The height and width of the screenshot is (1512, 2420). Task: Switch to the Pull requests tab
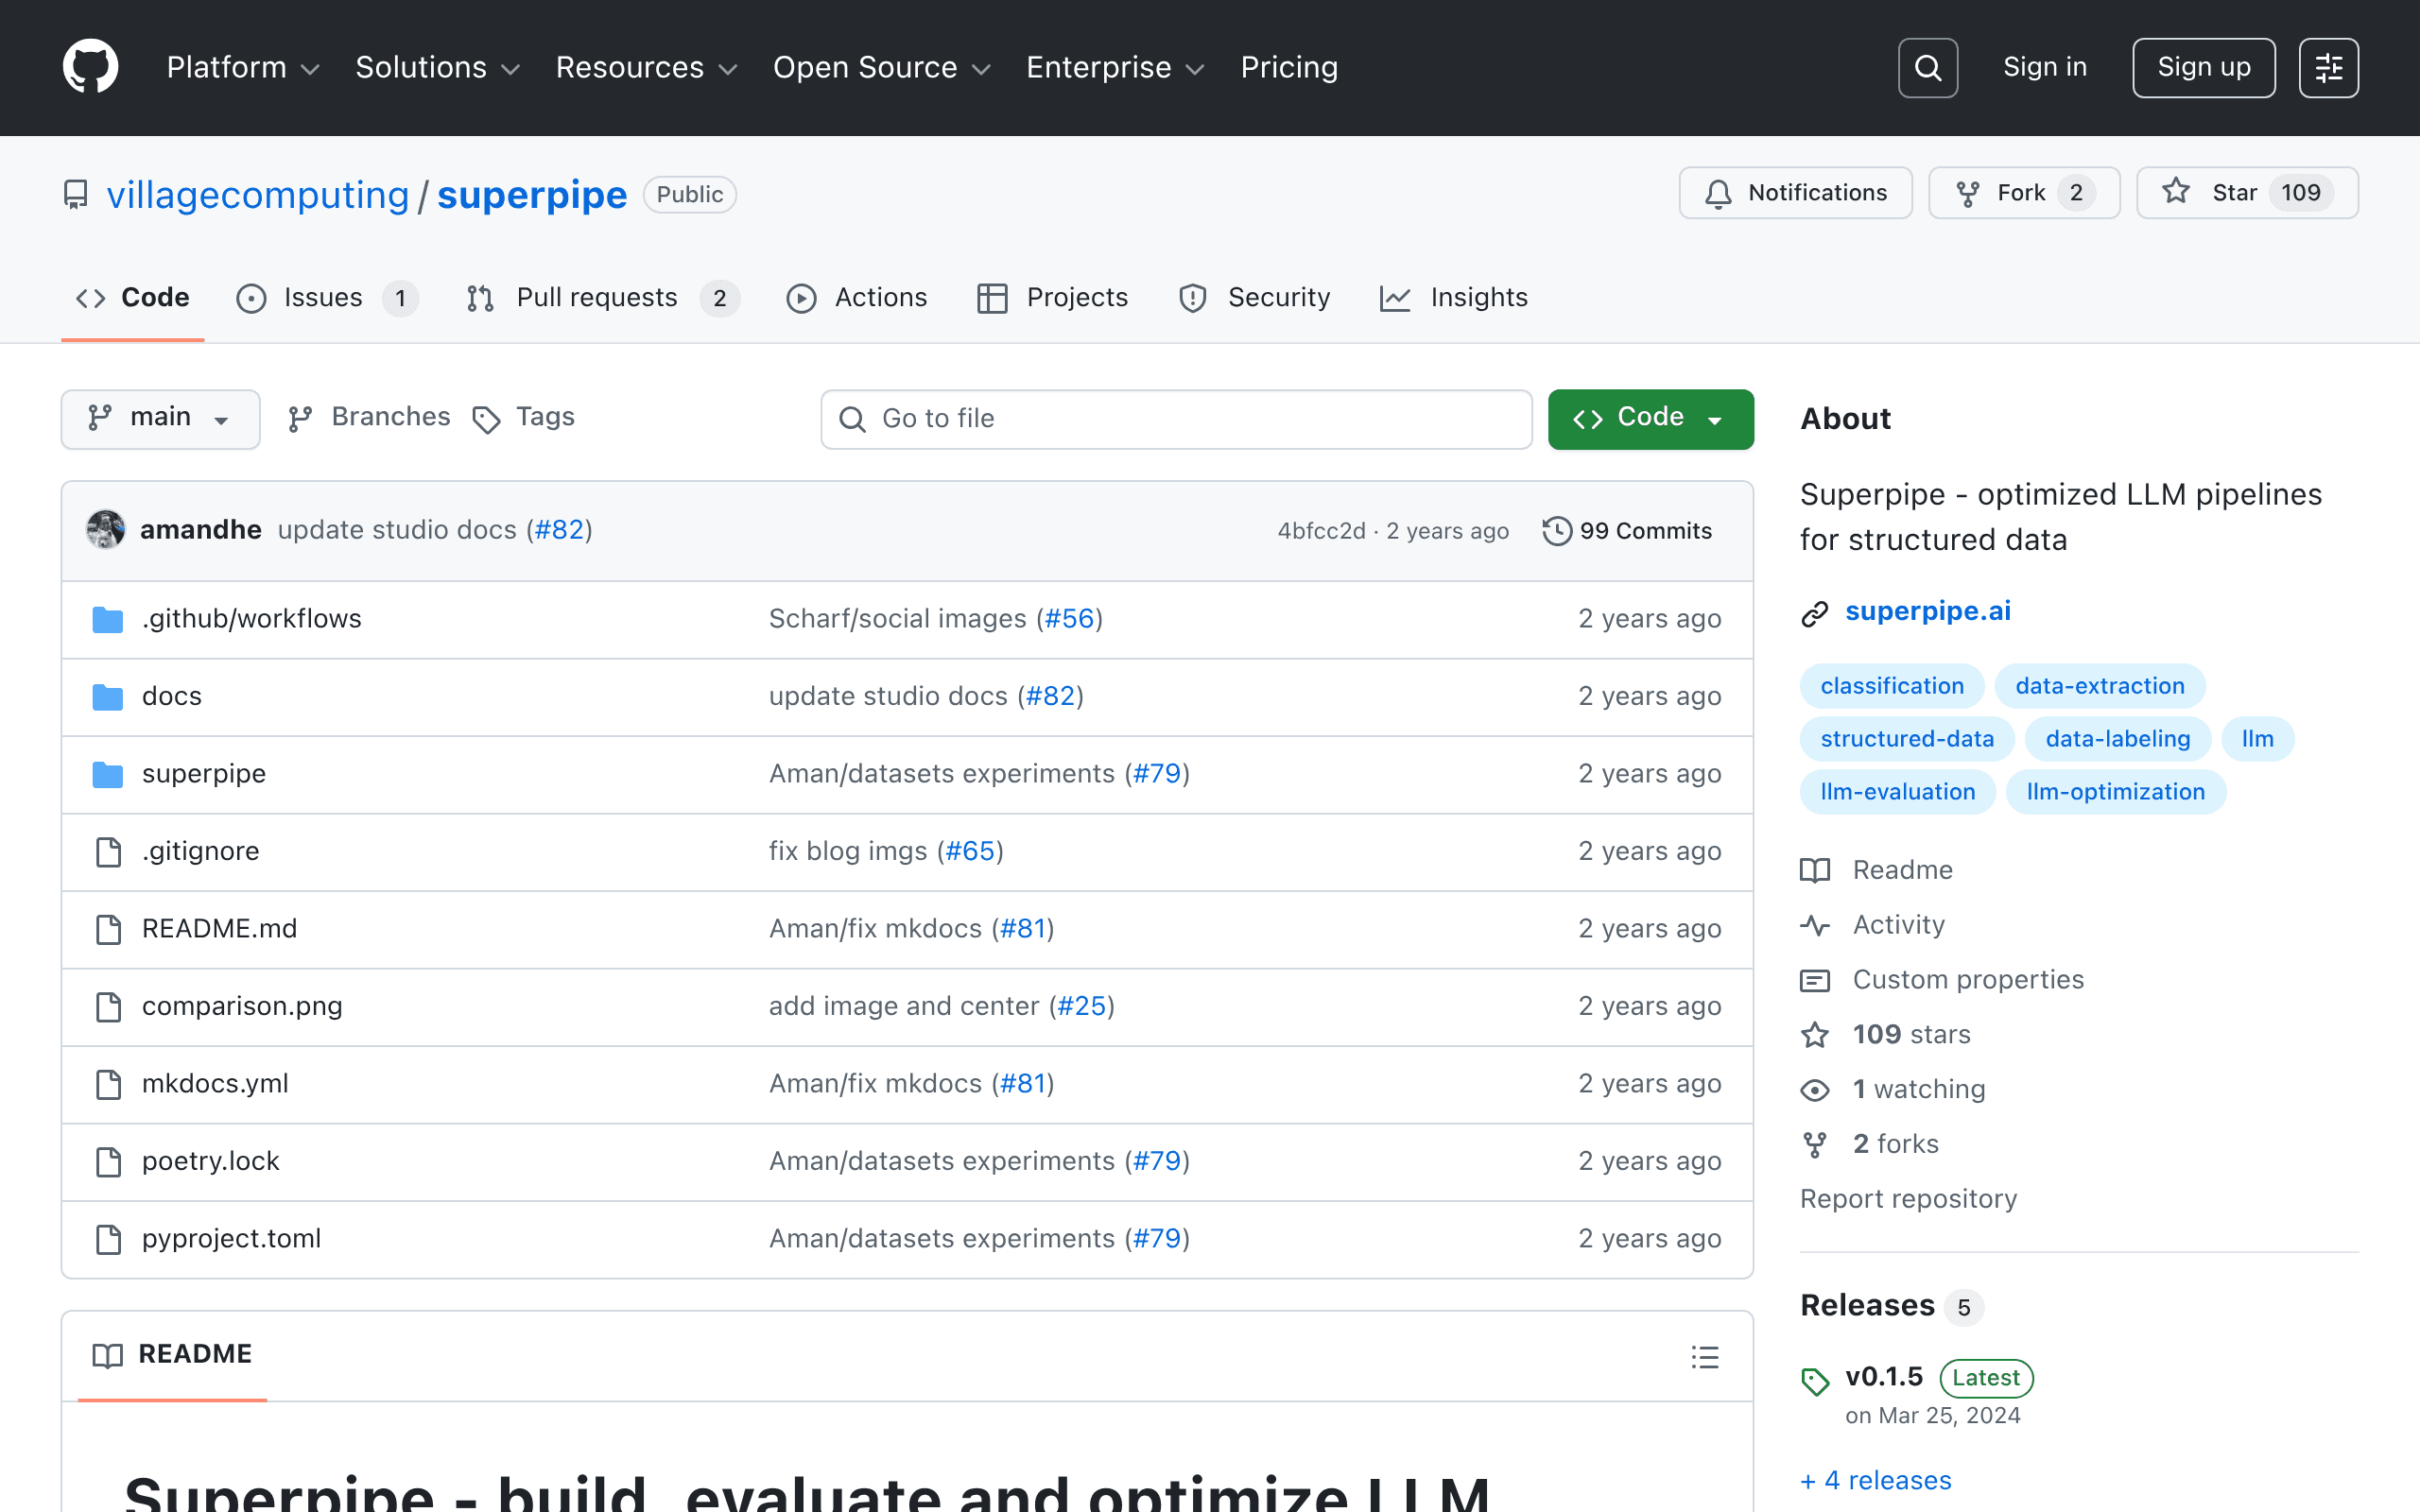tap(603, 298)
